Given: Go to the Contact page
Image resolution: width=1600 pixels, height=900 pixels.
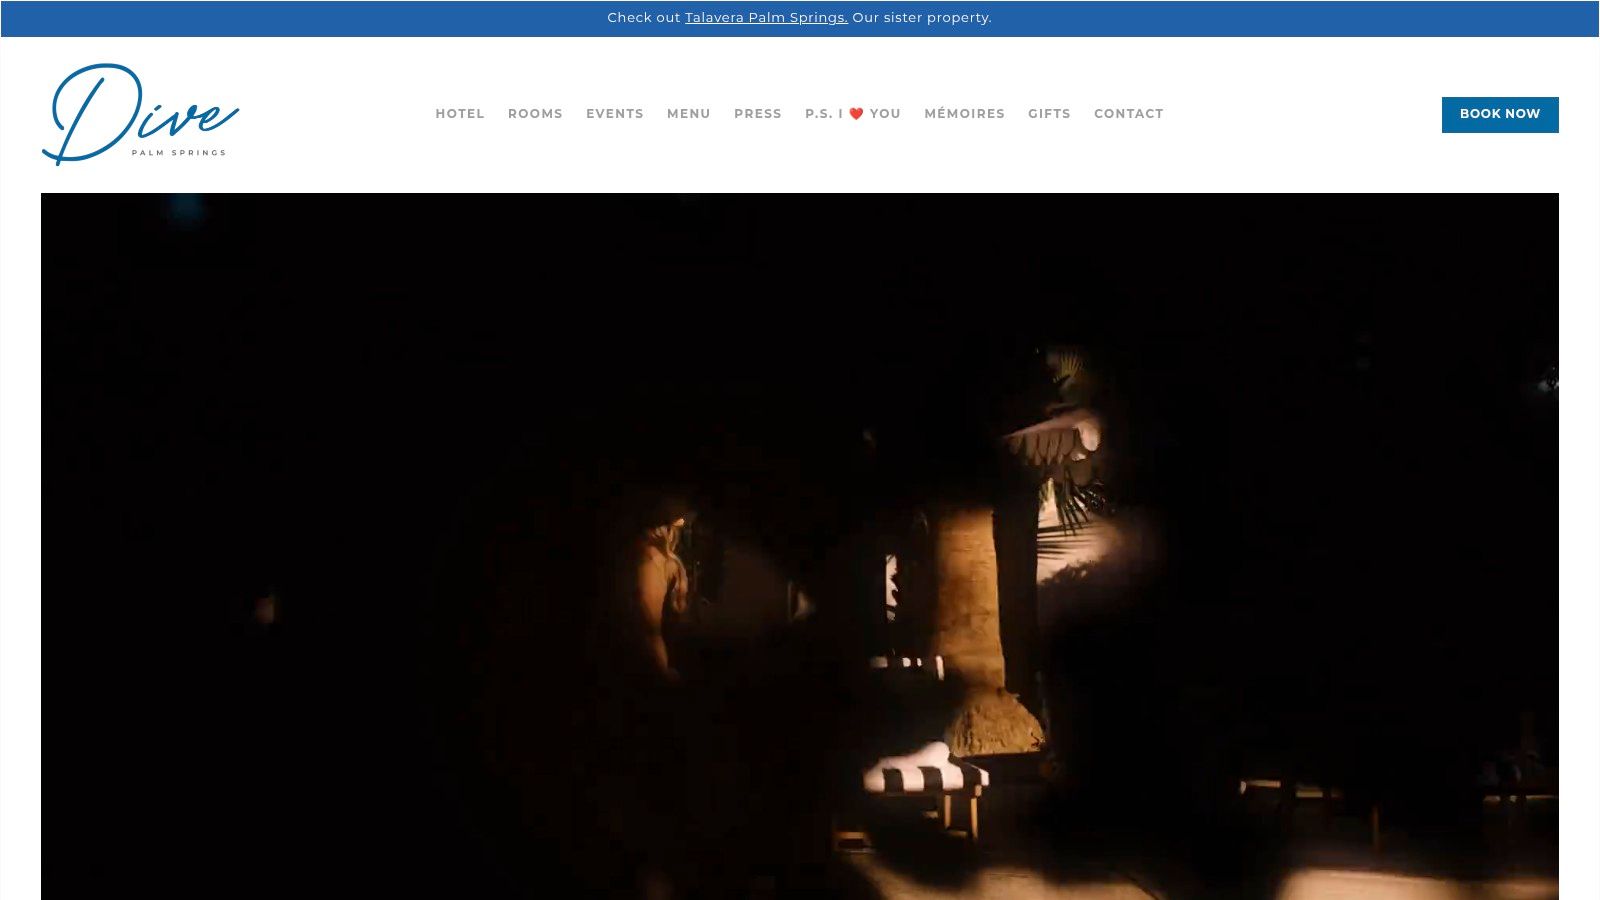Looking at the screenshot, I should [x=1128, y=114].
